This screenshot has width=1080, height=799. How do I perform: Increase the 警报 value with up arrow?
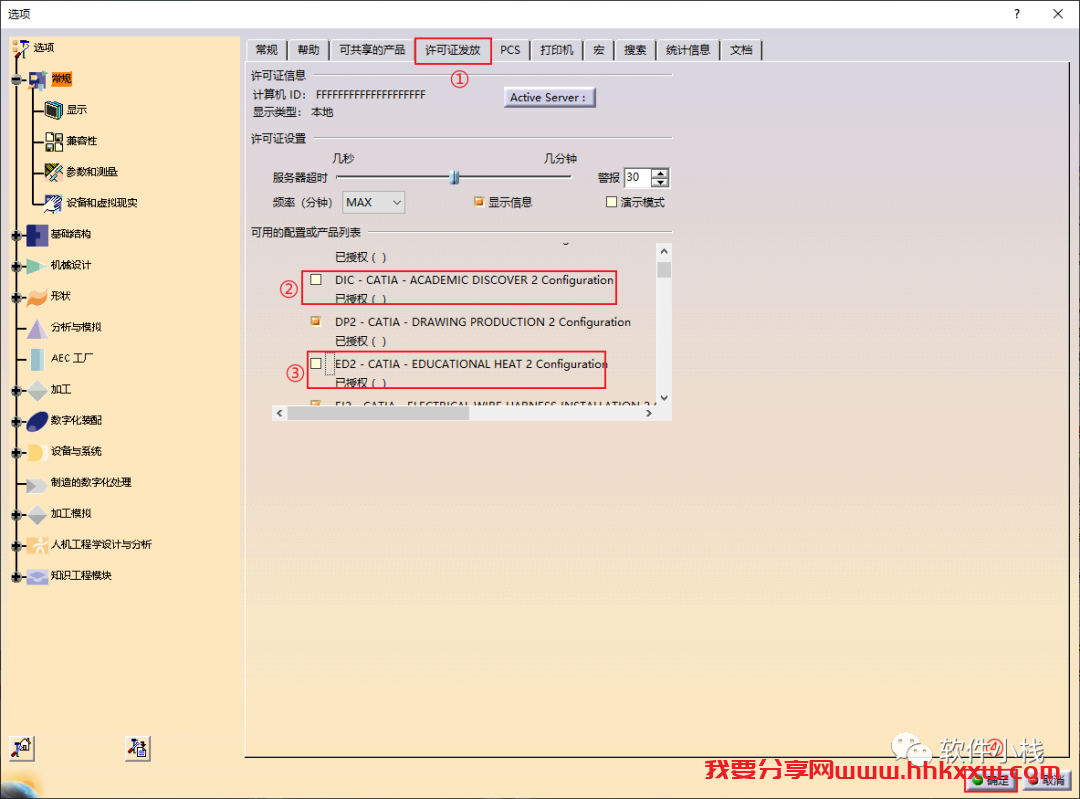pos(660,173)
